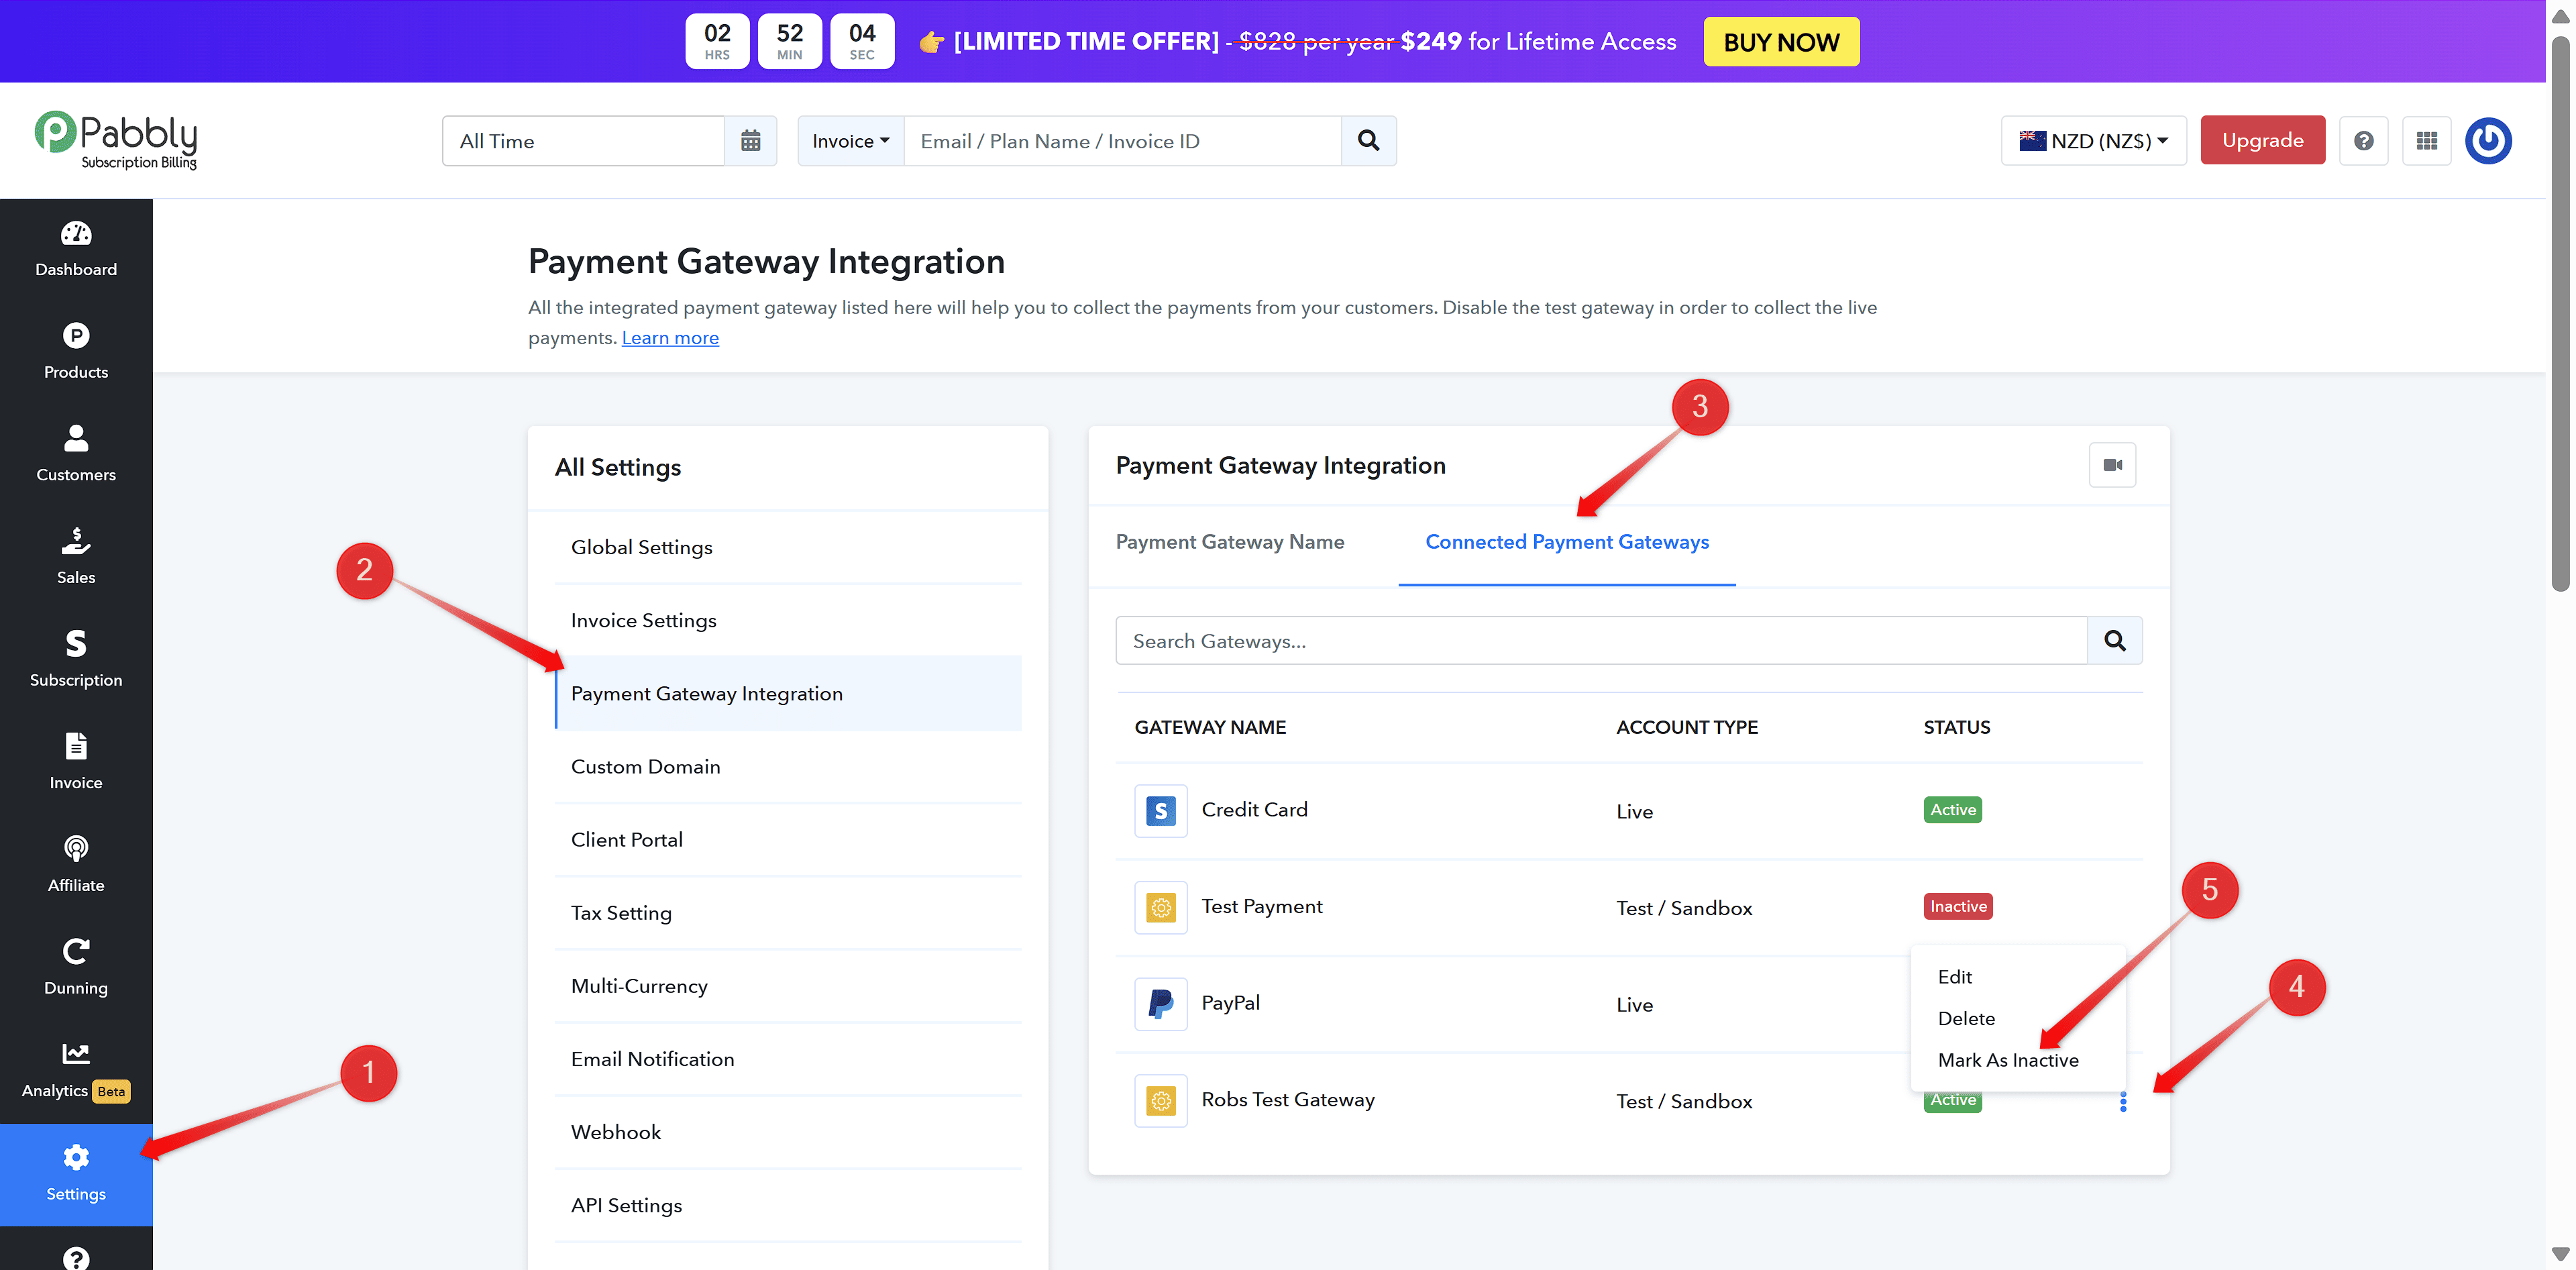Open Webhook settings
The width and height of the screenshot is (2576, 1270).
788,1132
